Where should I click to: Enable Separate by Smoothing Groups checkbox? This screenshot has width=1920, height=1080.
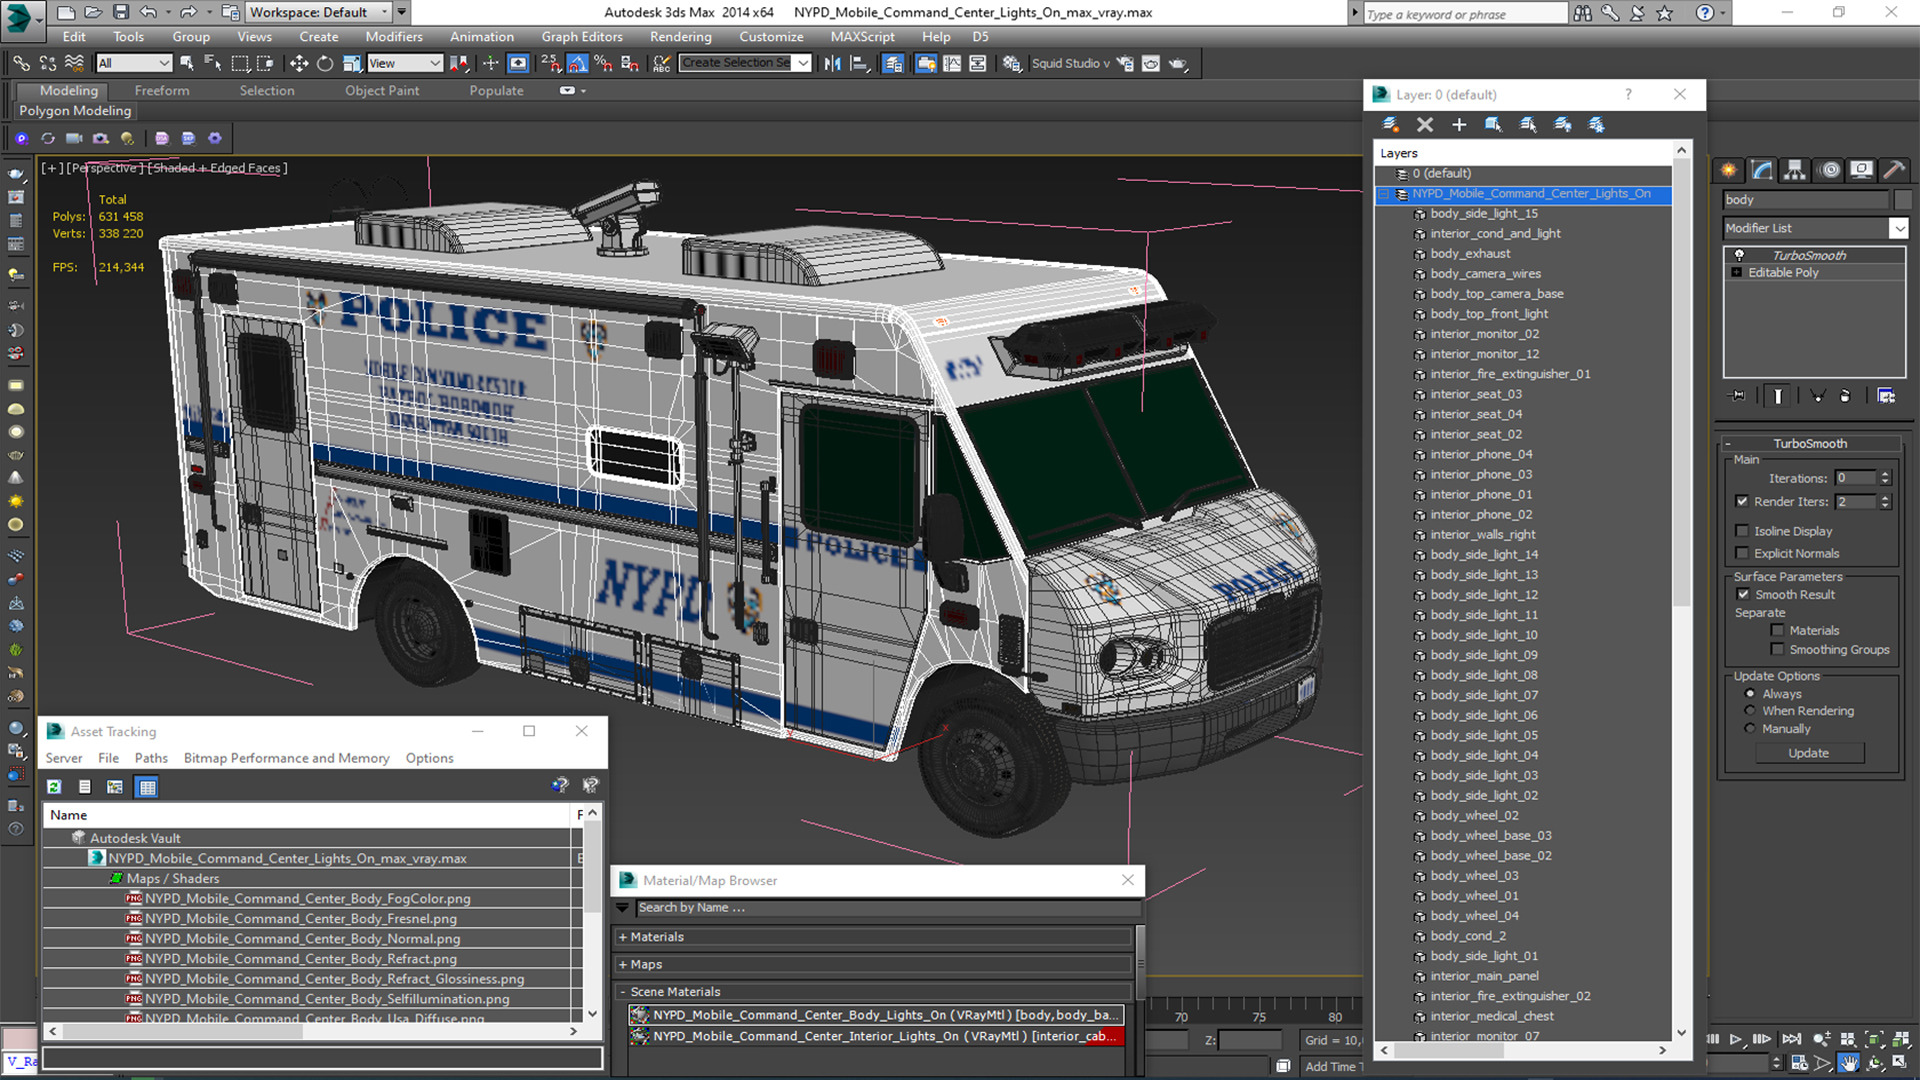[1777, 649]
